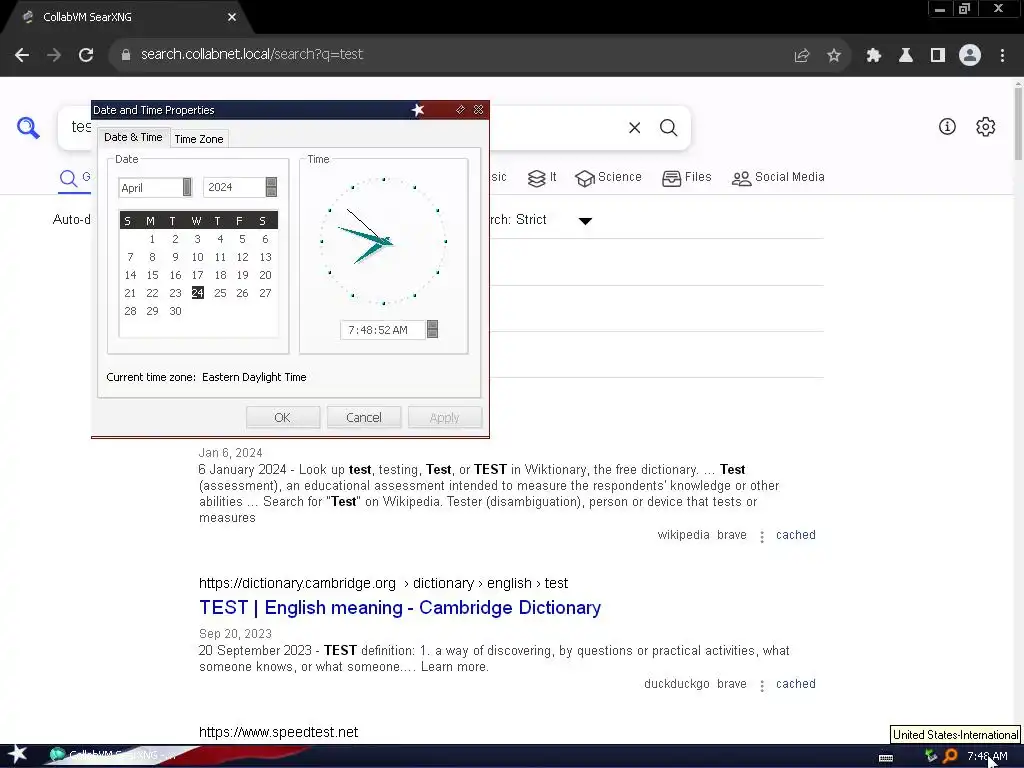The width and height of the screenshot is (1024, 768).
Task: Open three-dot menu of Cambridge result
Action: (x=761, y=685)
